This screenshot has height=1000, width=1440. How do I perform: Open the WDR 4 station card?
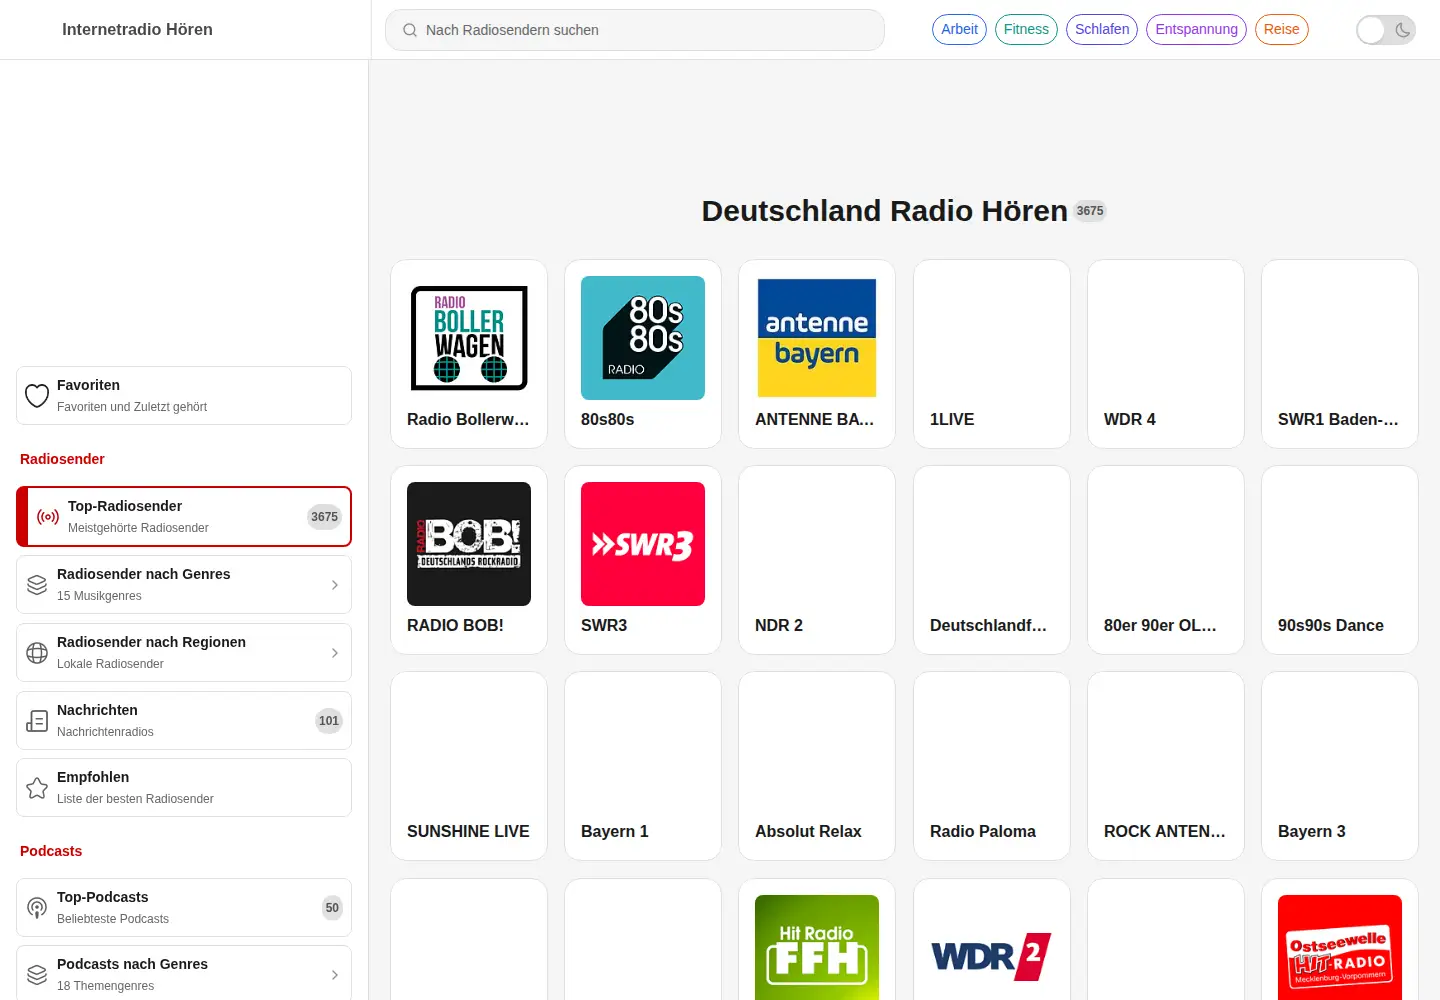[1166, 354]
